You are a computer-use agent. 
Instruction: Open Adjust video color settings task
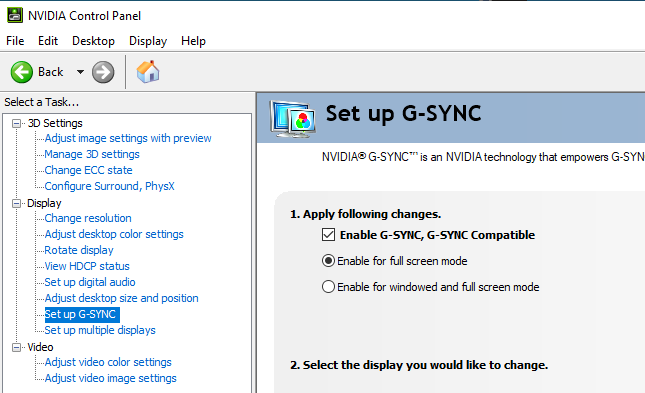108,362
